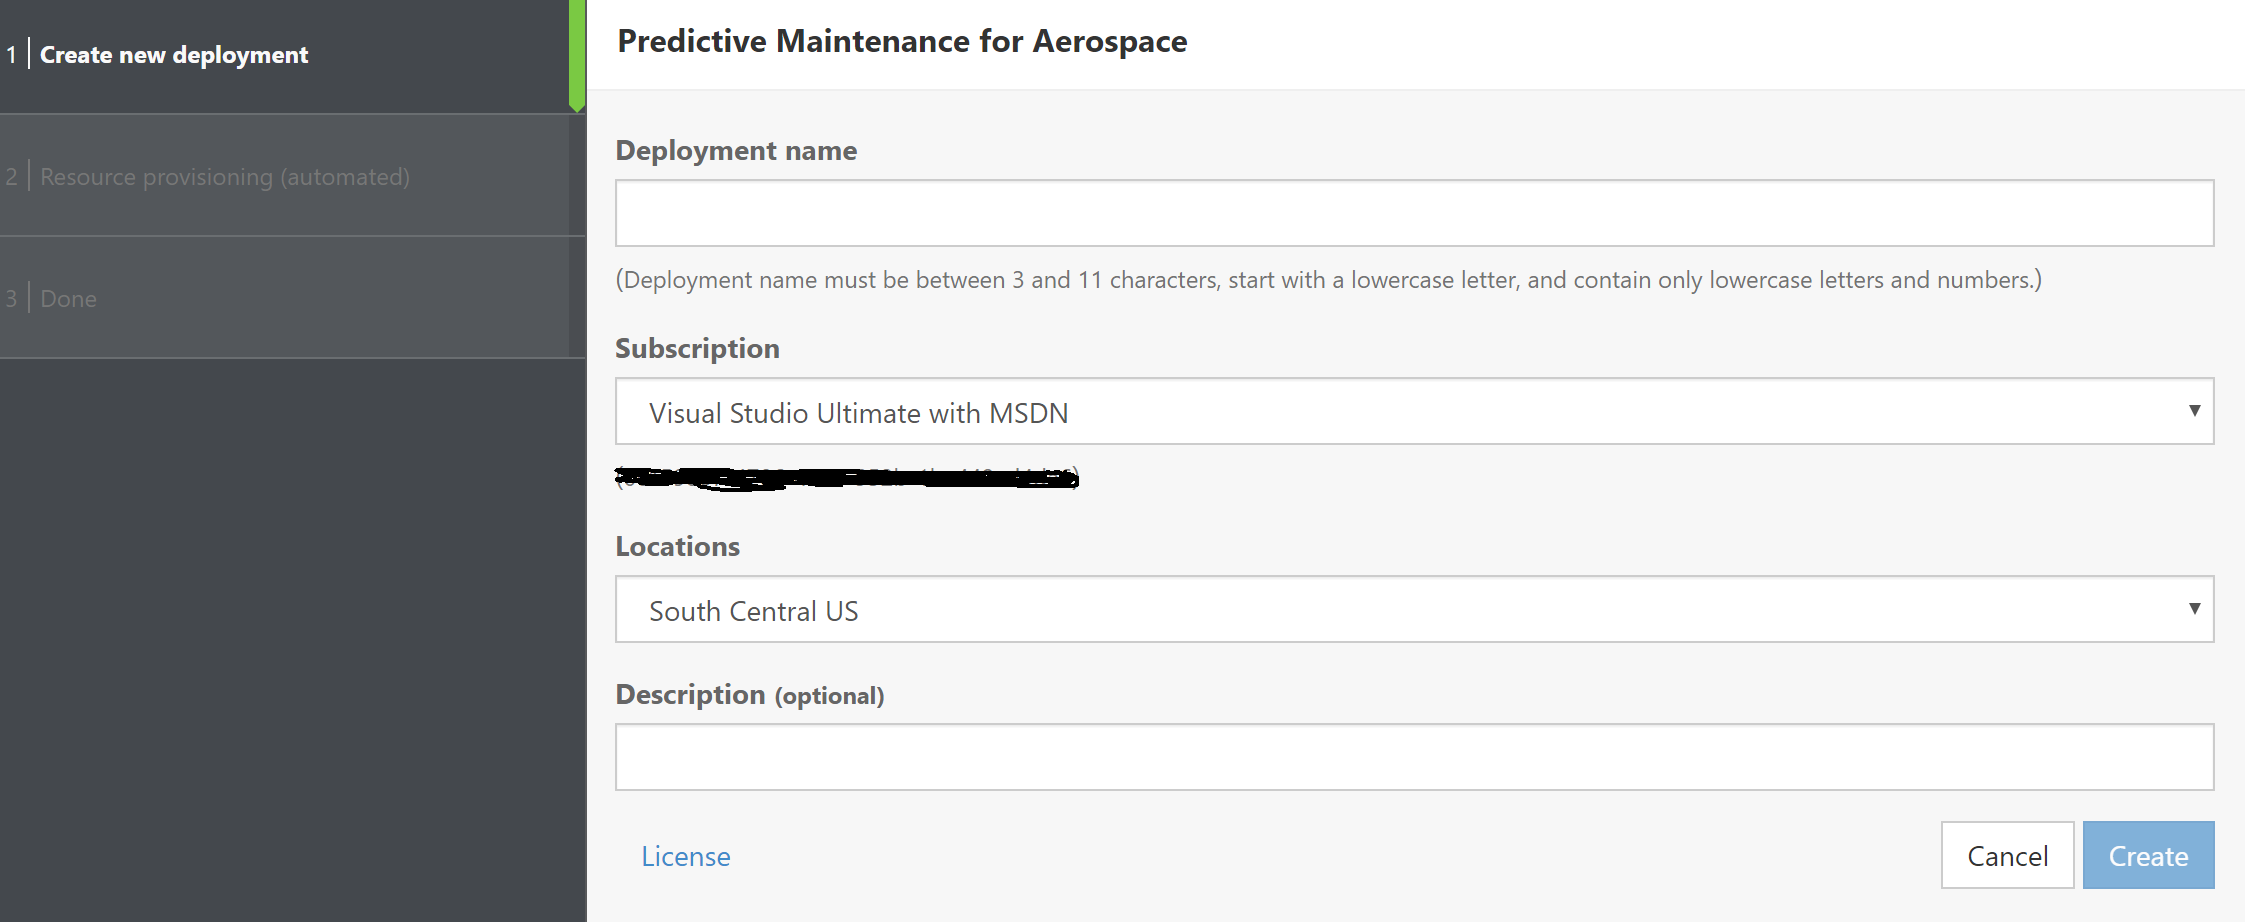Click the Subscription field label
The height and width of the screenshot is (922, 2245).
click(697, 349)
